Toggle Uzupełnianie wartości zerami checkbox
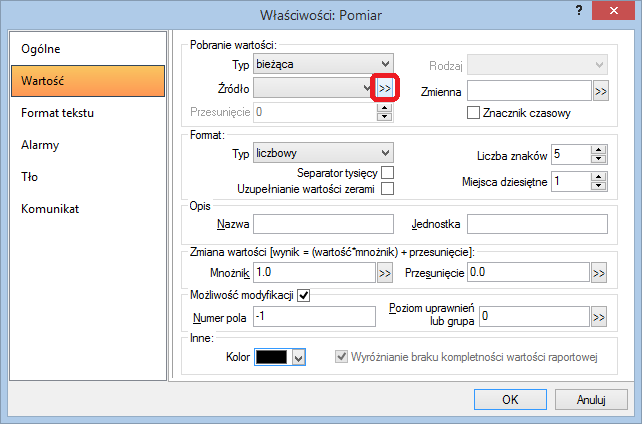The image size is (642, 424). (387, 189)
